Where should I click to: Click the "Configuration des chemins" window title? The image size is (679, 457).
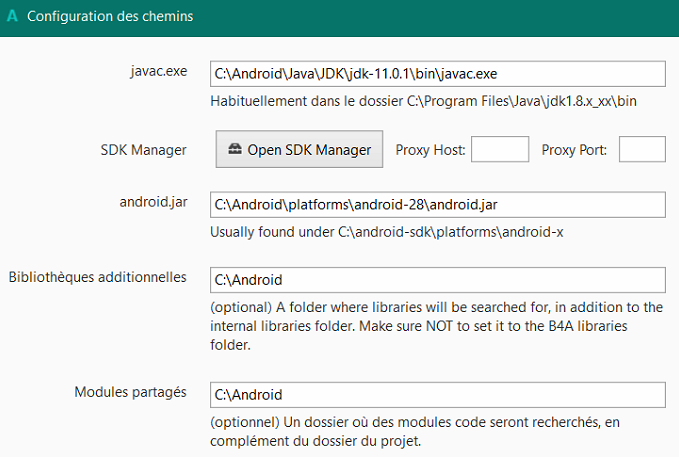[x=110, y=18]
